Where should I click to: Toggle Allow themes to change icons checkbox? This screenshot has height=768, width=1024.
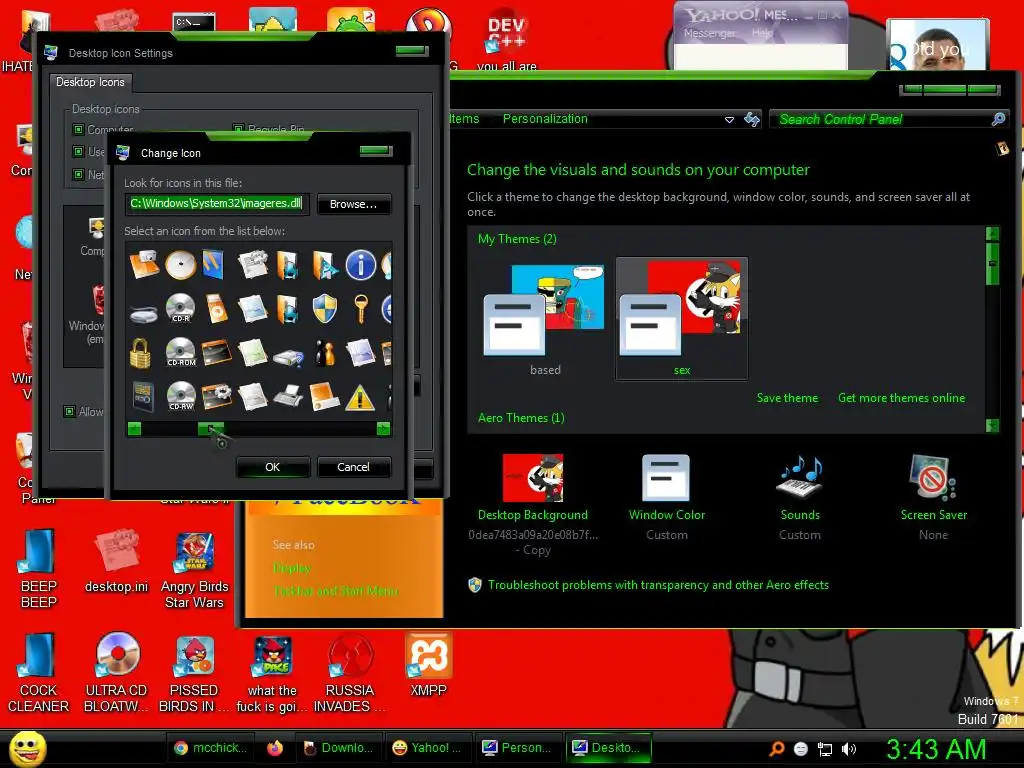[69, 411]
